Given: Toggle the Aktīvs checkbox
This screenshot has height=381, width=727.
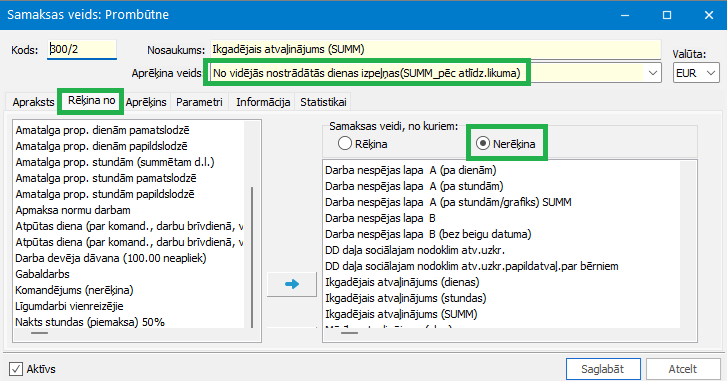Looking at the screenshot, I should [16, 369].
